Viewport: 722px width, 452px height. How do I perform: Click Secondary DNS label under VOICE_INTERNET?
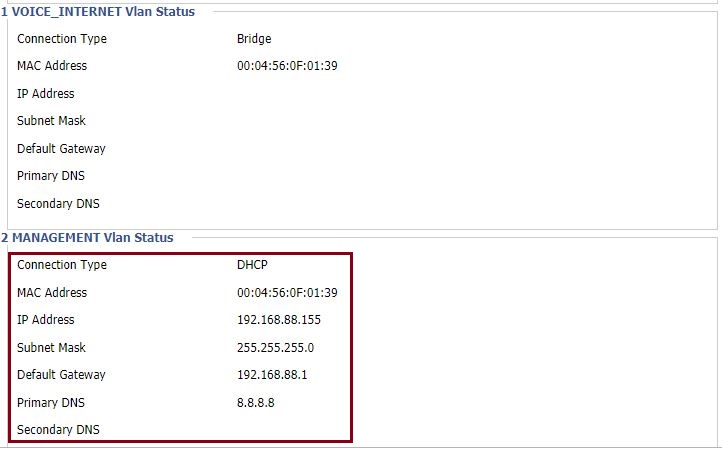[58, 203]
